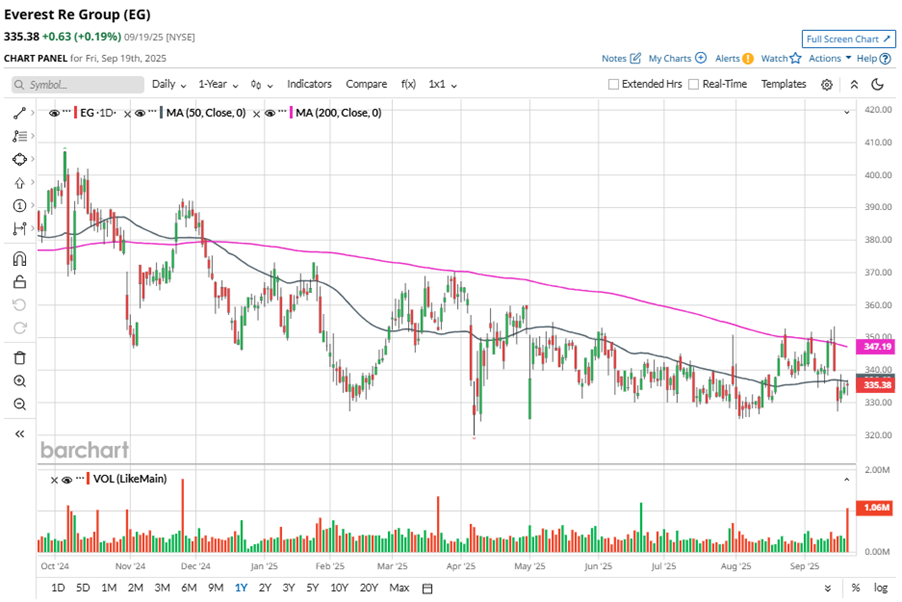Open the calendar date range icon
The width and height of the screenshot is (902, 602).
point(427,588)
